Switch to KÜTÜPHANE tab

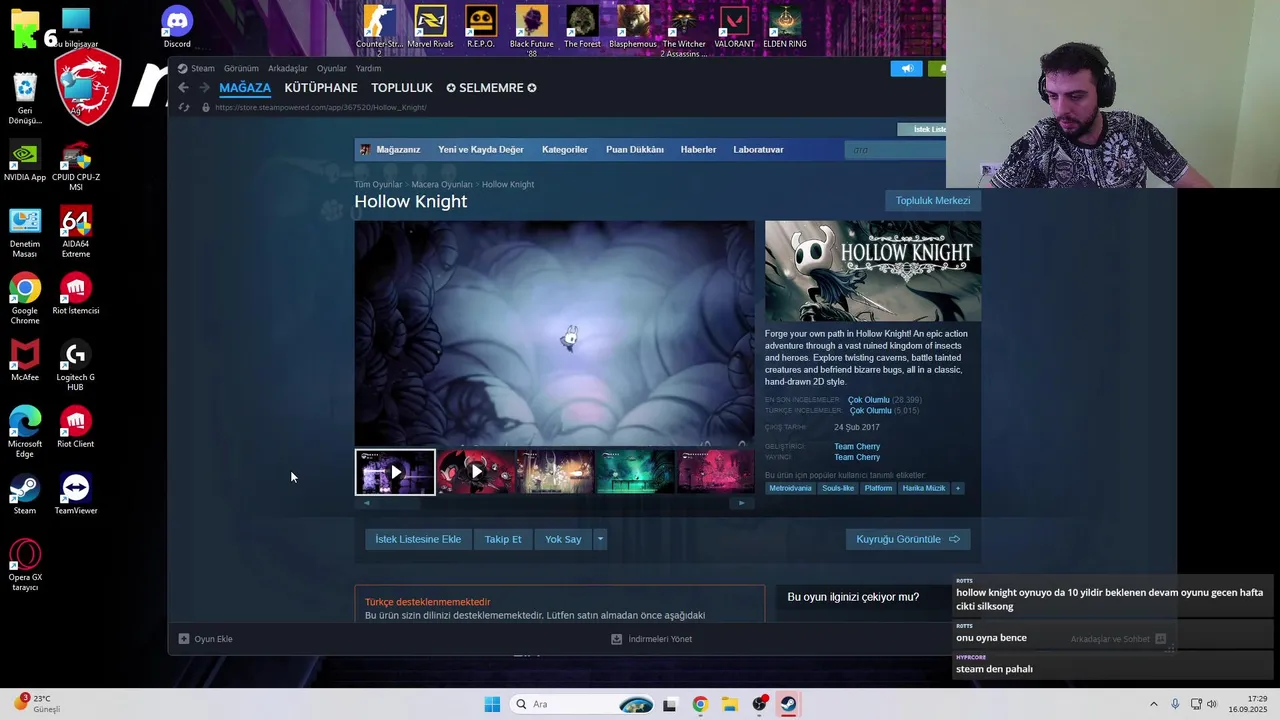point(321,88)
